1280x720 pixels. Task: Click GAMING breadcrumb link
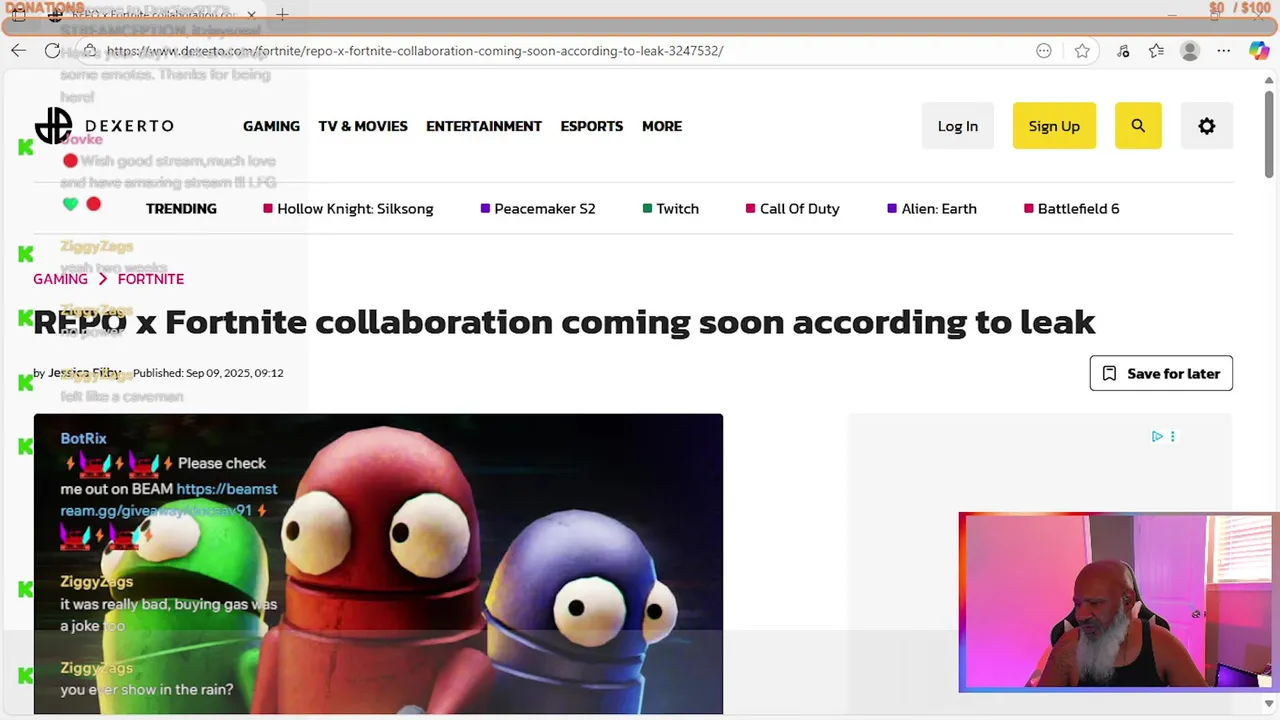coord(60,279)
